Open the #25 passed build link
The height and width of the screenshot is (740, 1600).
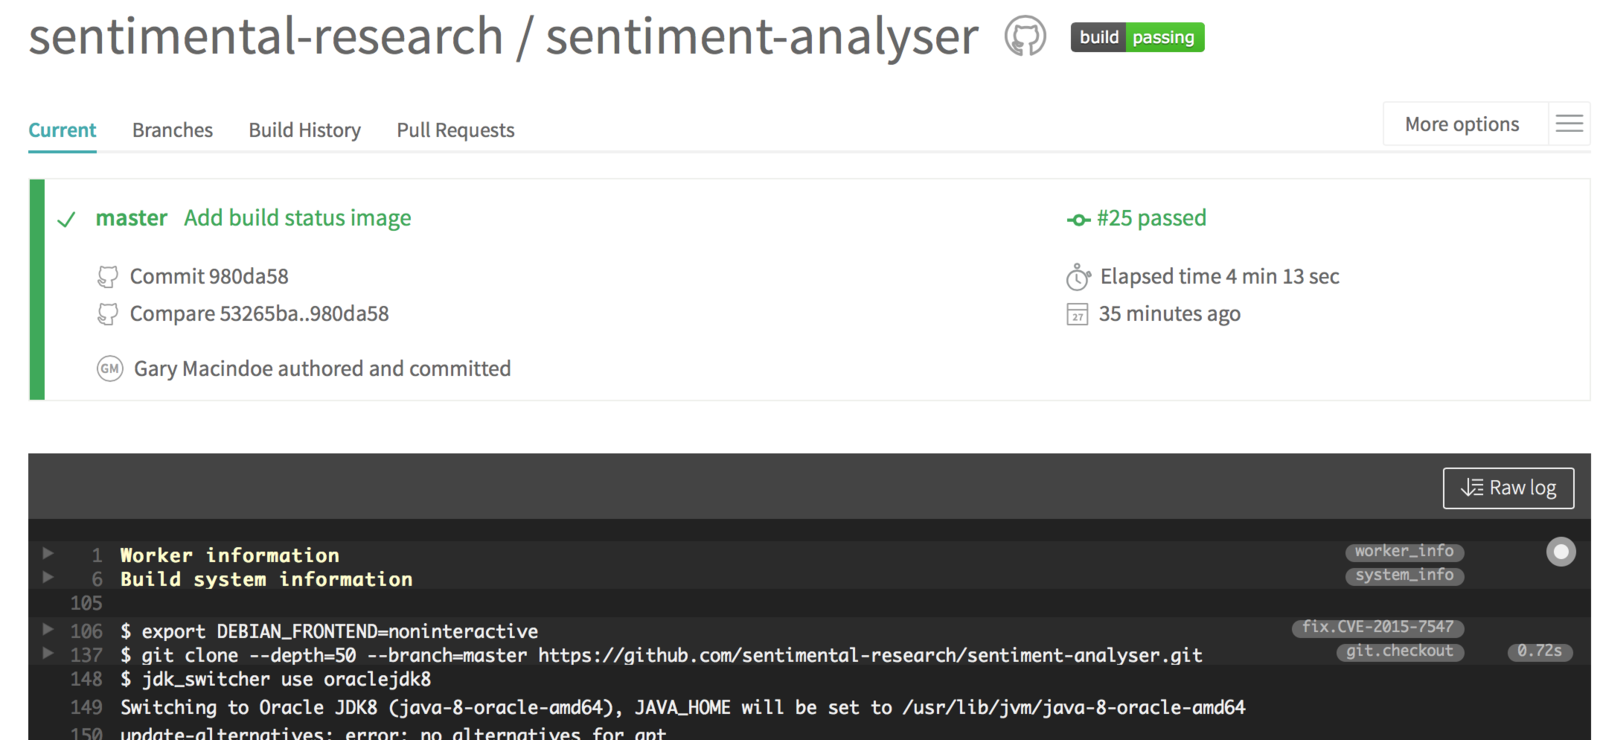(1152, 218)
